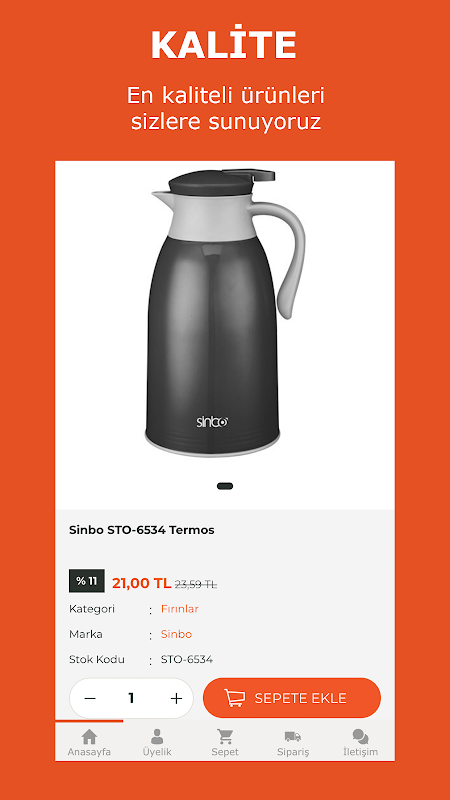Tap the 21,00 TL discounted price

tap(141, 583)
